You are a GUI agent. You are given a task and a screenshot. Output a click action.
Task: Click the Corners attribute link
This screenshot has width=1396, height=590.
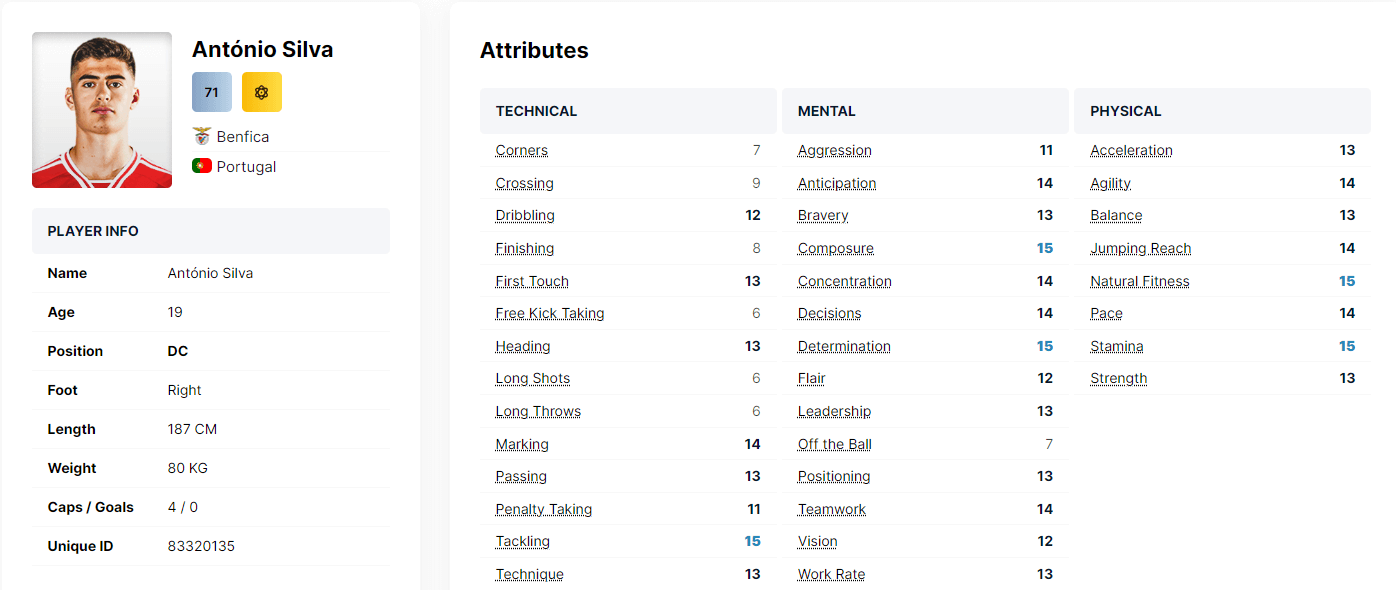coord(520,150)
